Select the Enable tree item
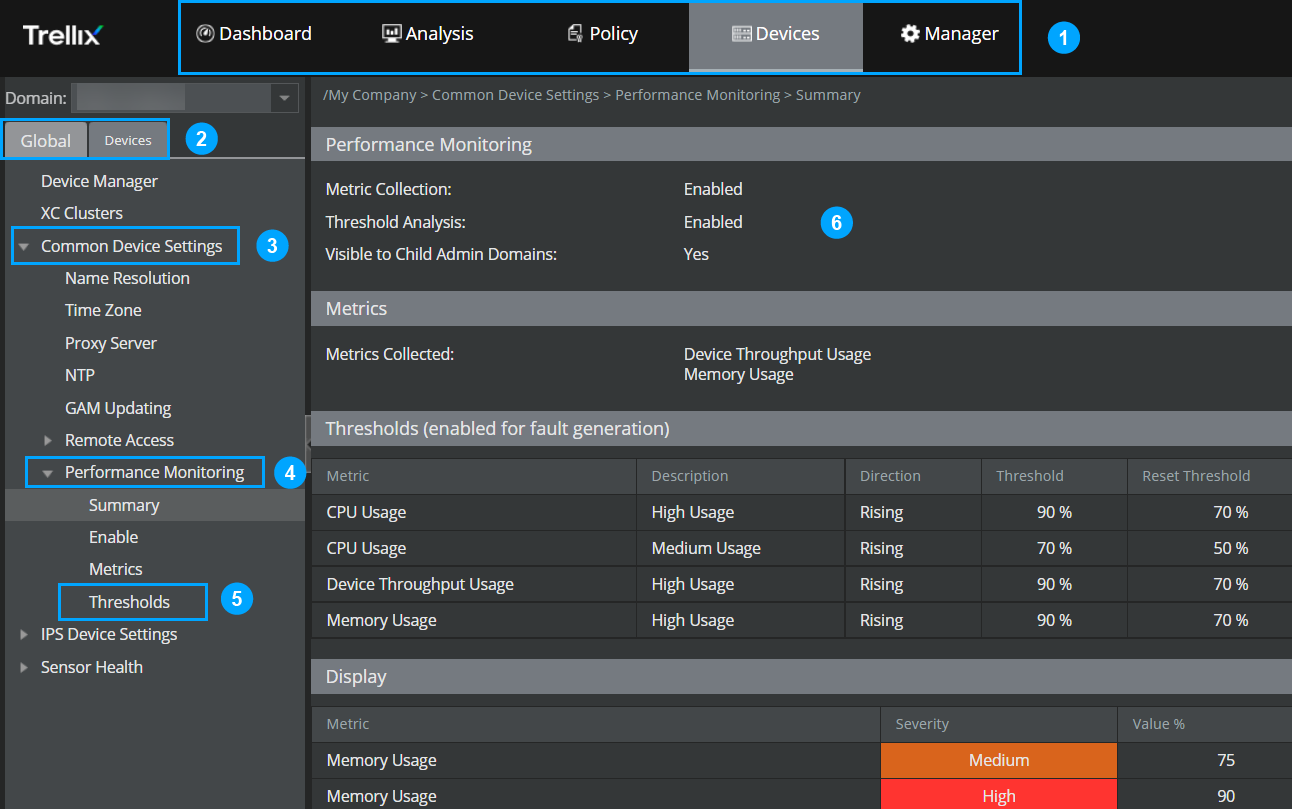Screen dimensions: 1292x809 113,538
